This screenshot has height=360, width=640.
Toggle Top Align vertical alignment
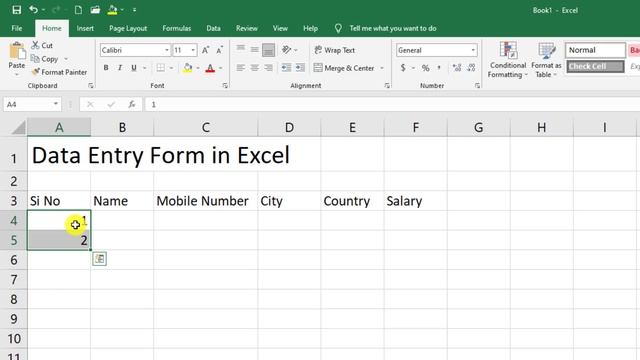241,50
